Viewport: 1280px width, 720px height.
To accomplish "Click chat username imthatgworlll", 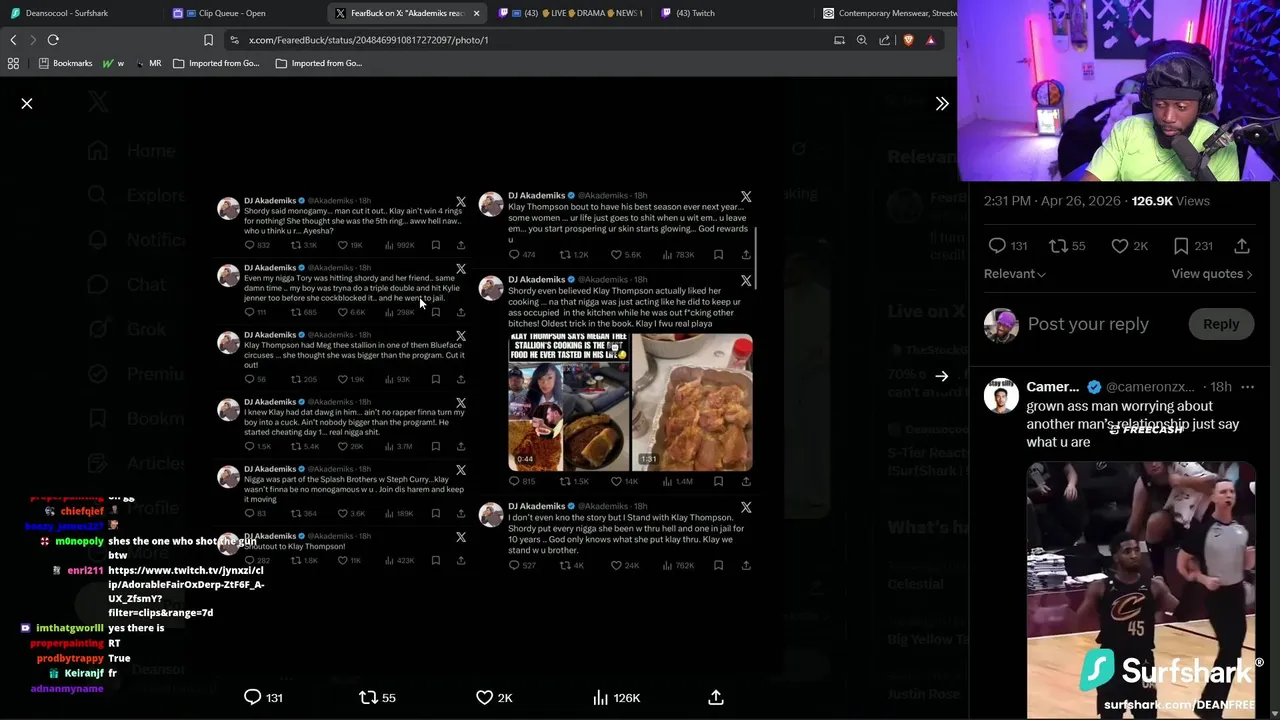I will click(70, 628).
